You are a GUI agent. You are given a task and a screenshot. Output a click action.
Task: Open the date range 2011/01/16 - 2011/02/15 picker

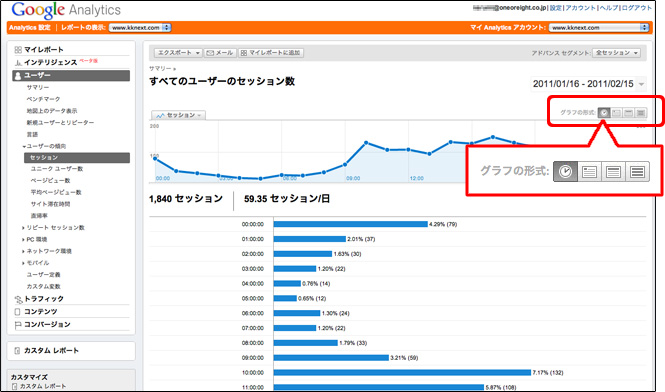coord(588,84)
